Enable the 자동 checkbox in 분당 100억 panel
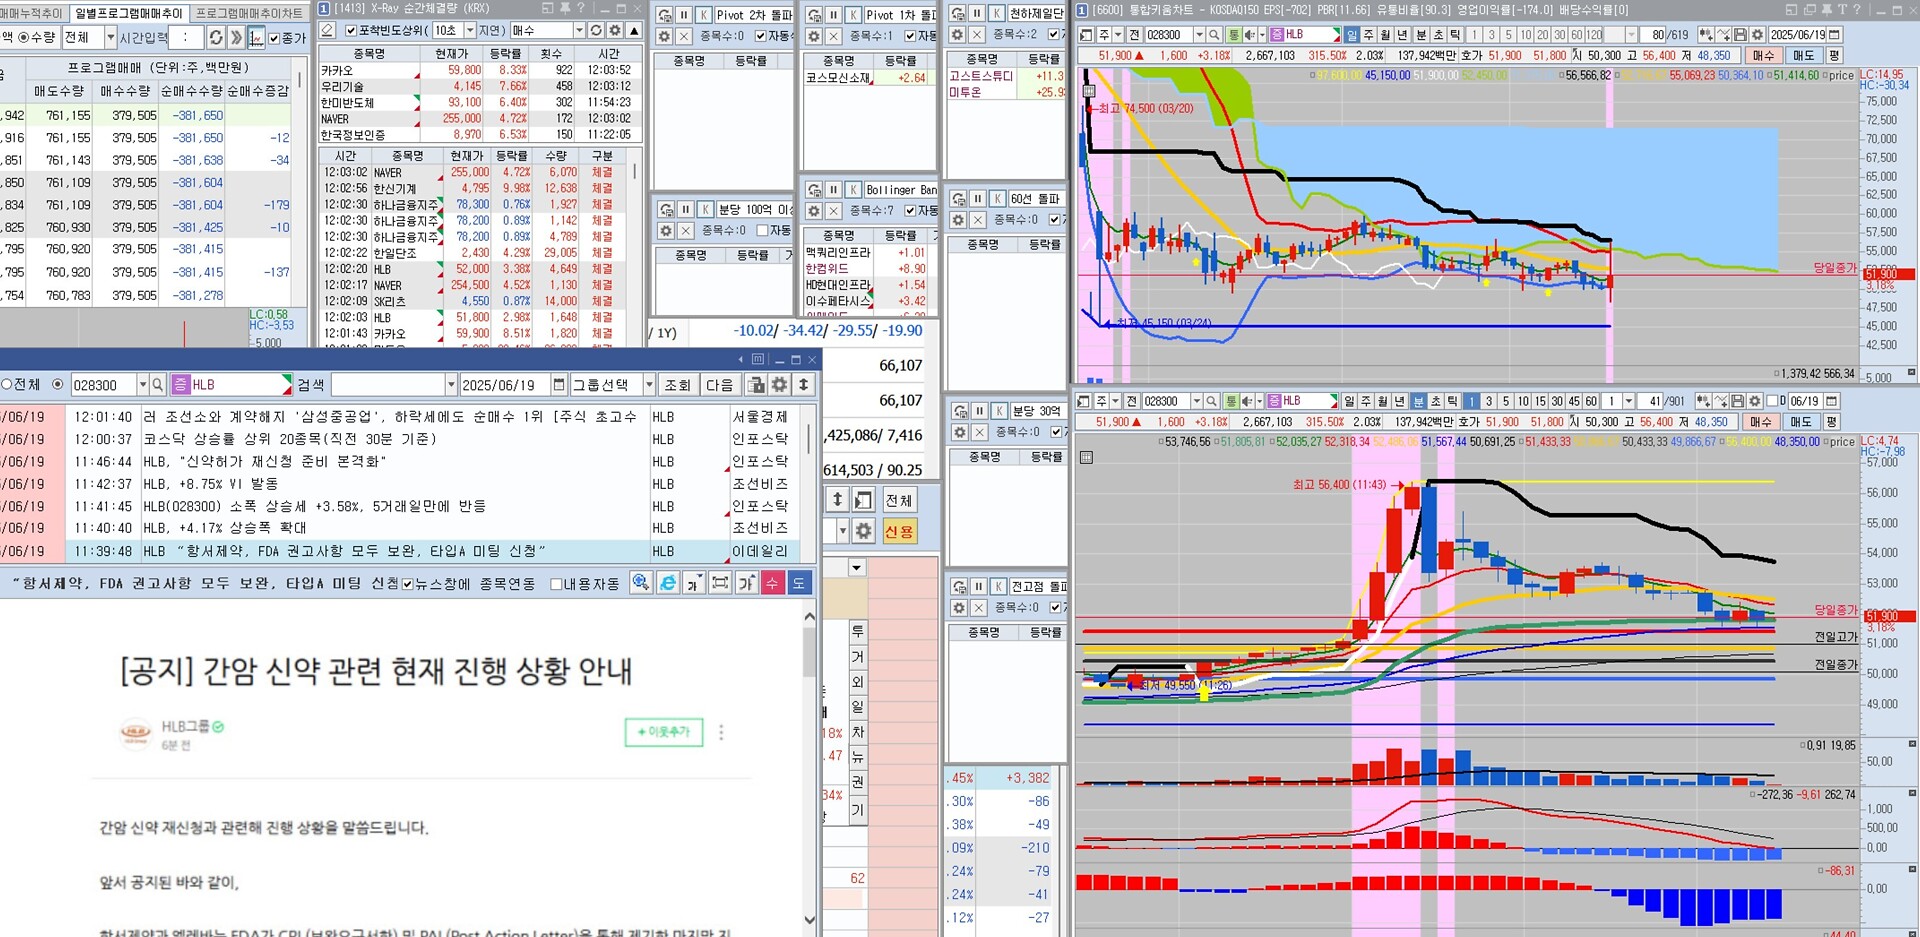Screen dimensions: 1920x937 [762, 231]
